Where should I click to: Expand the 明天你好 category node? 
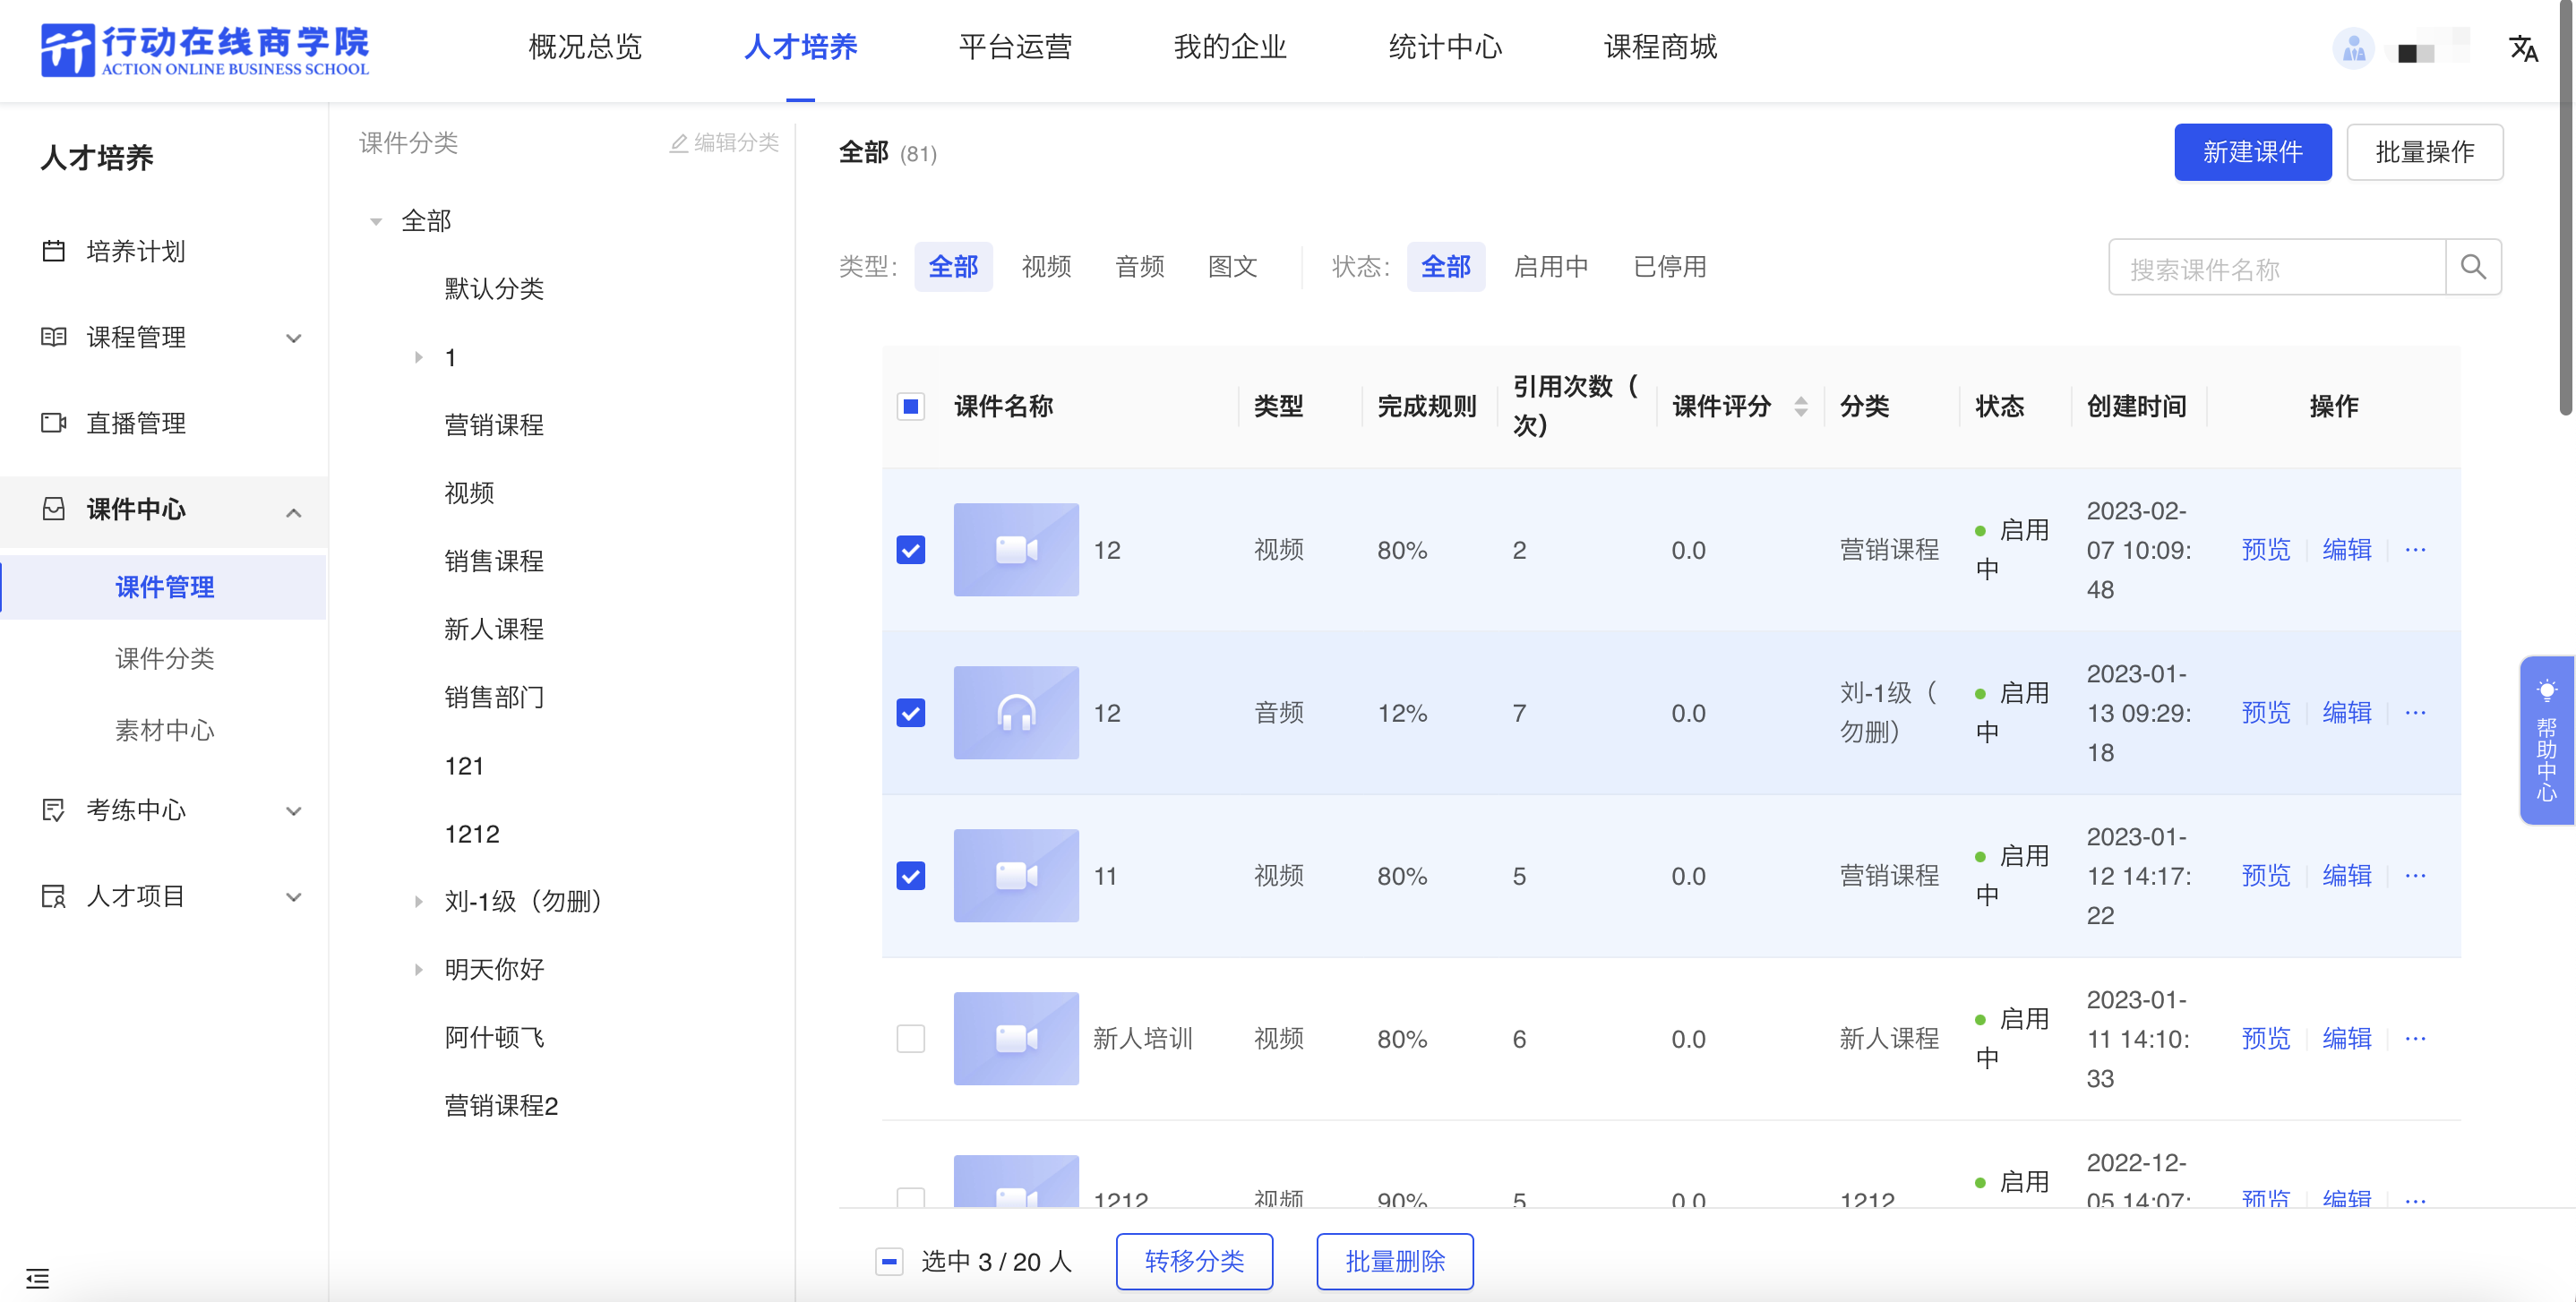[x=418, y=969]
